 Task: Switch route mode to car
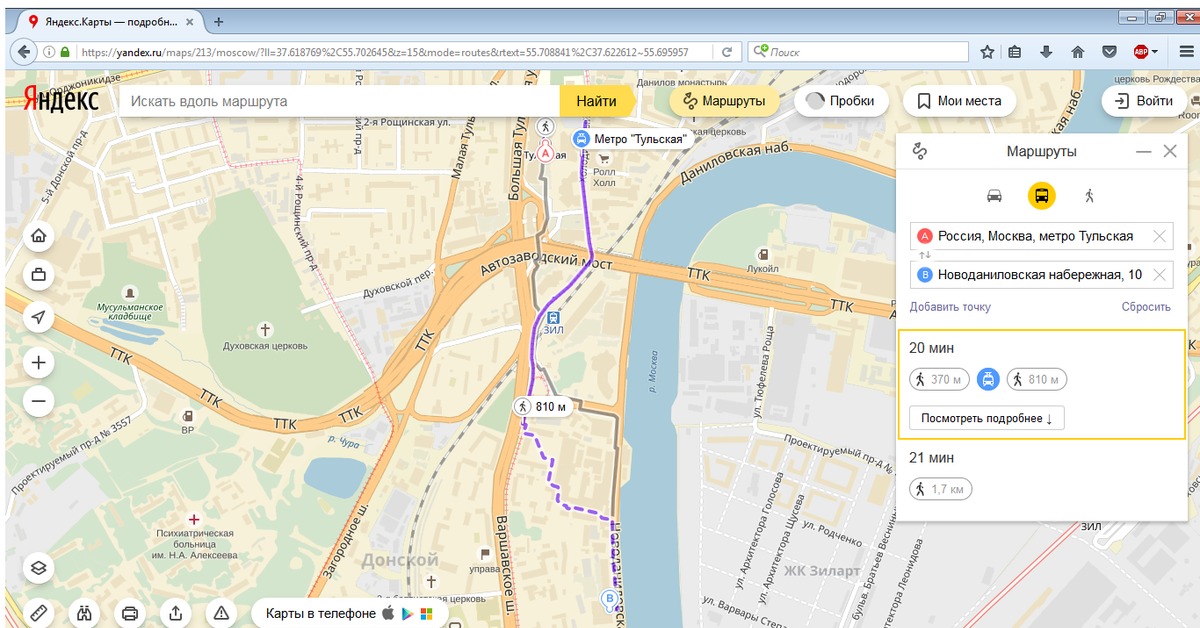994,196
